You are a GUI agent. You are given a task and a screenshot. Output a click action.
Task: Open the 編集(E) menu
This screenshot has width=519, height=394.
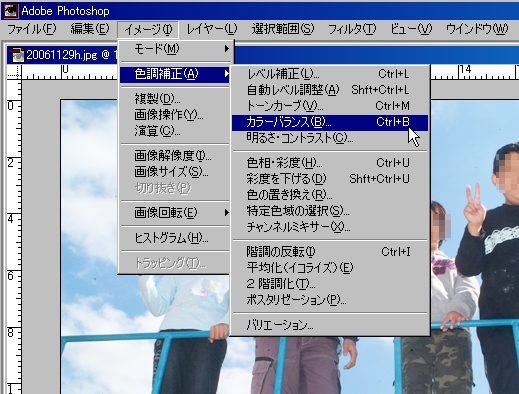pos(89,29)
